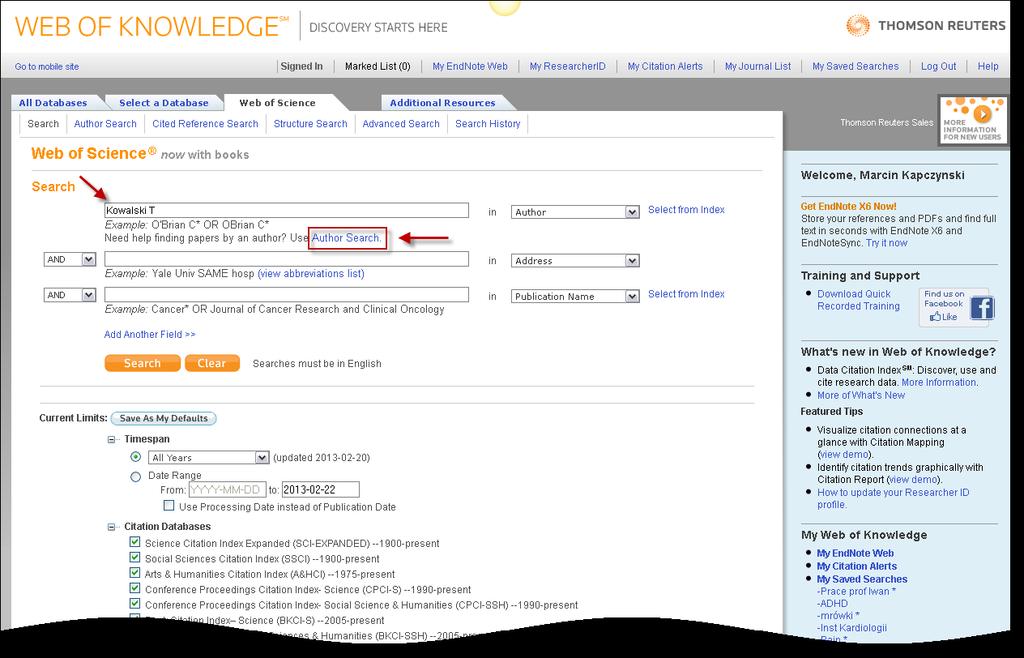
Task: Open More of What's New link
Action: click(861, 395)
